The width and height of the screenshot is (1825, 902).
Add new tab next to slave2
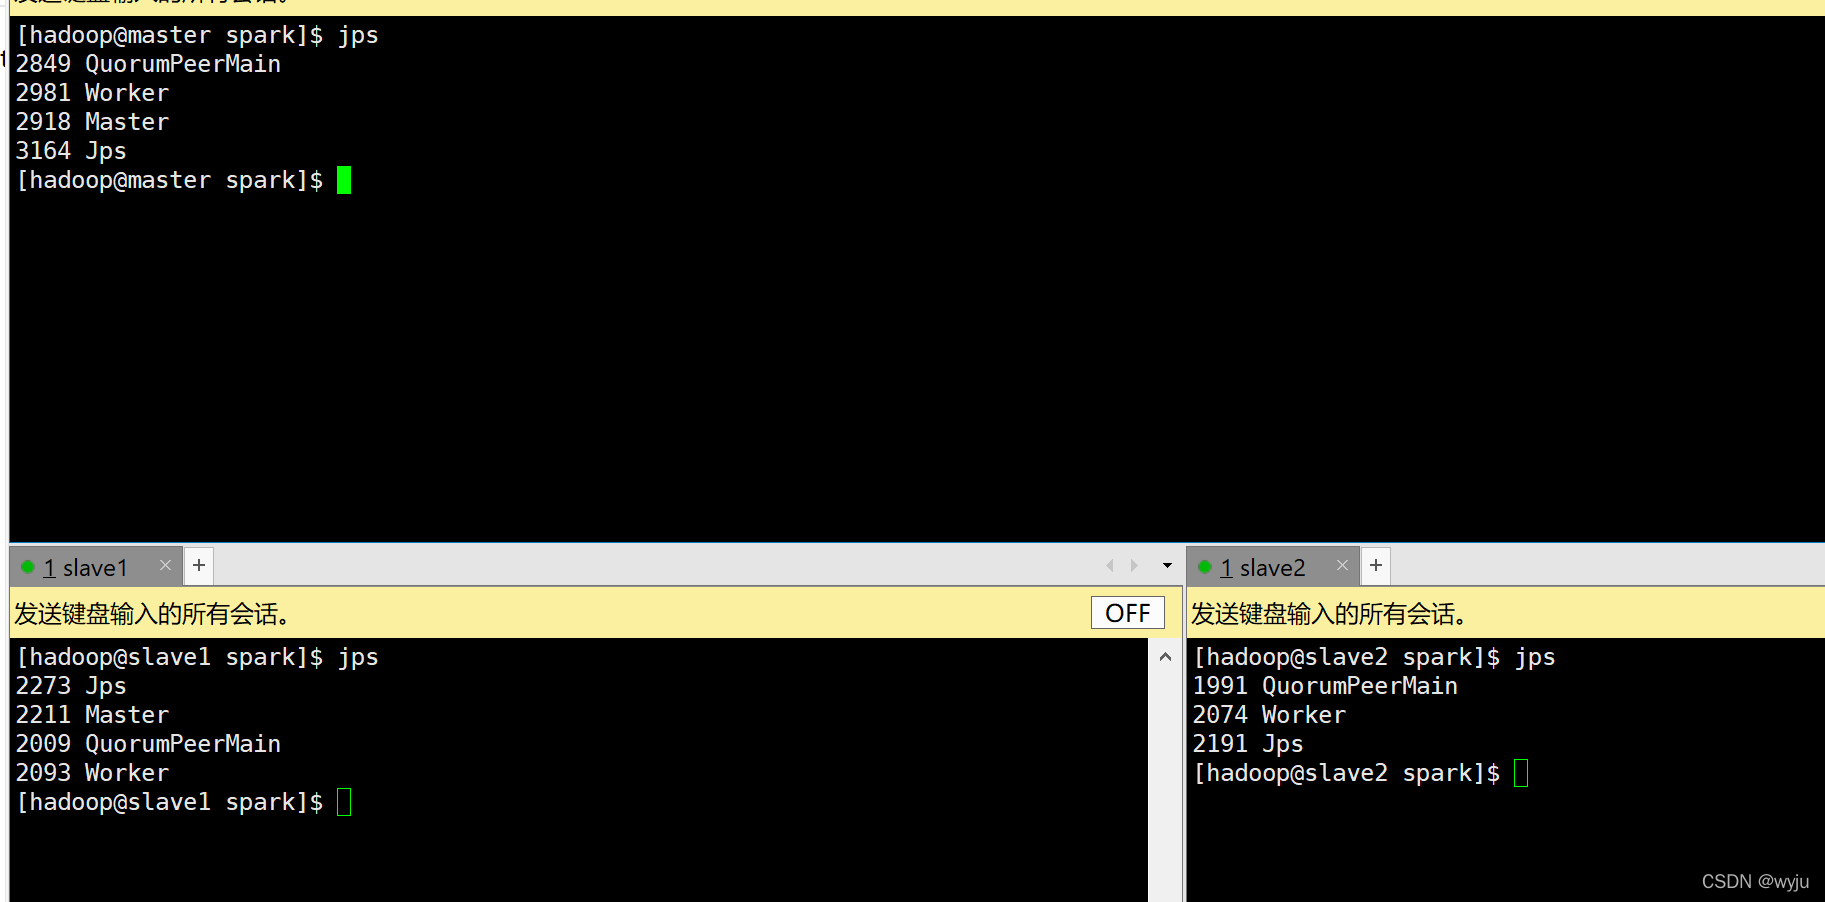coord(1376,566)
